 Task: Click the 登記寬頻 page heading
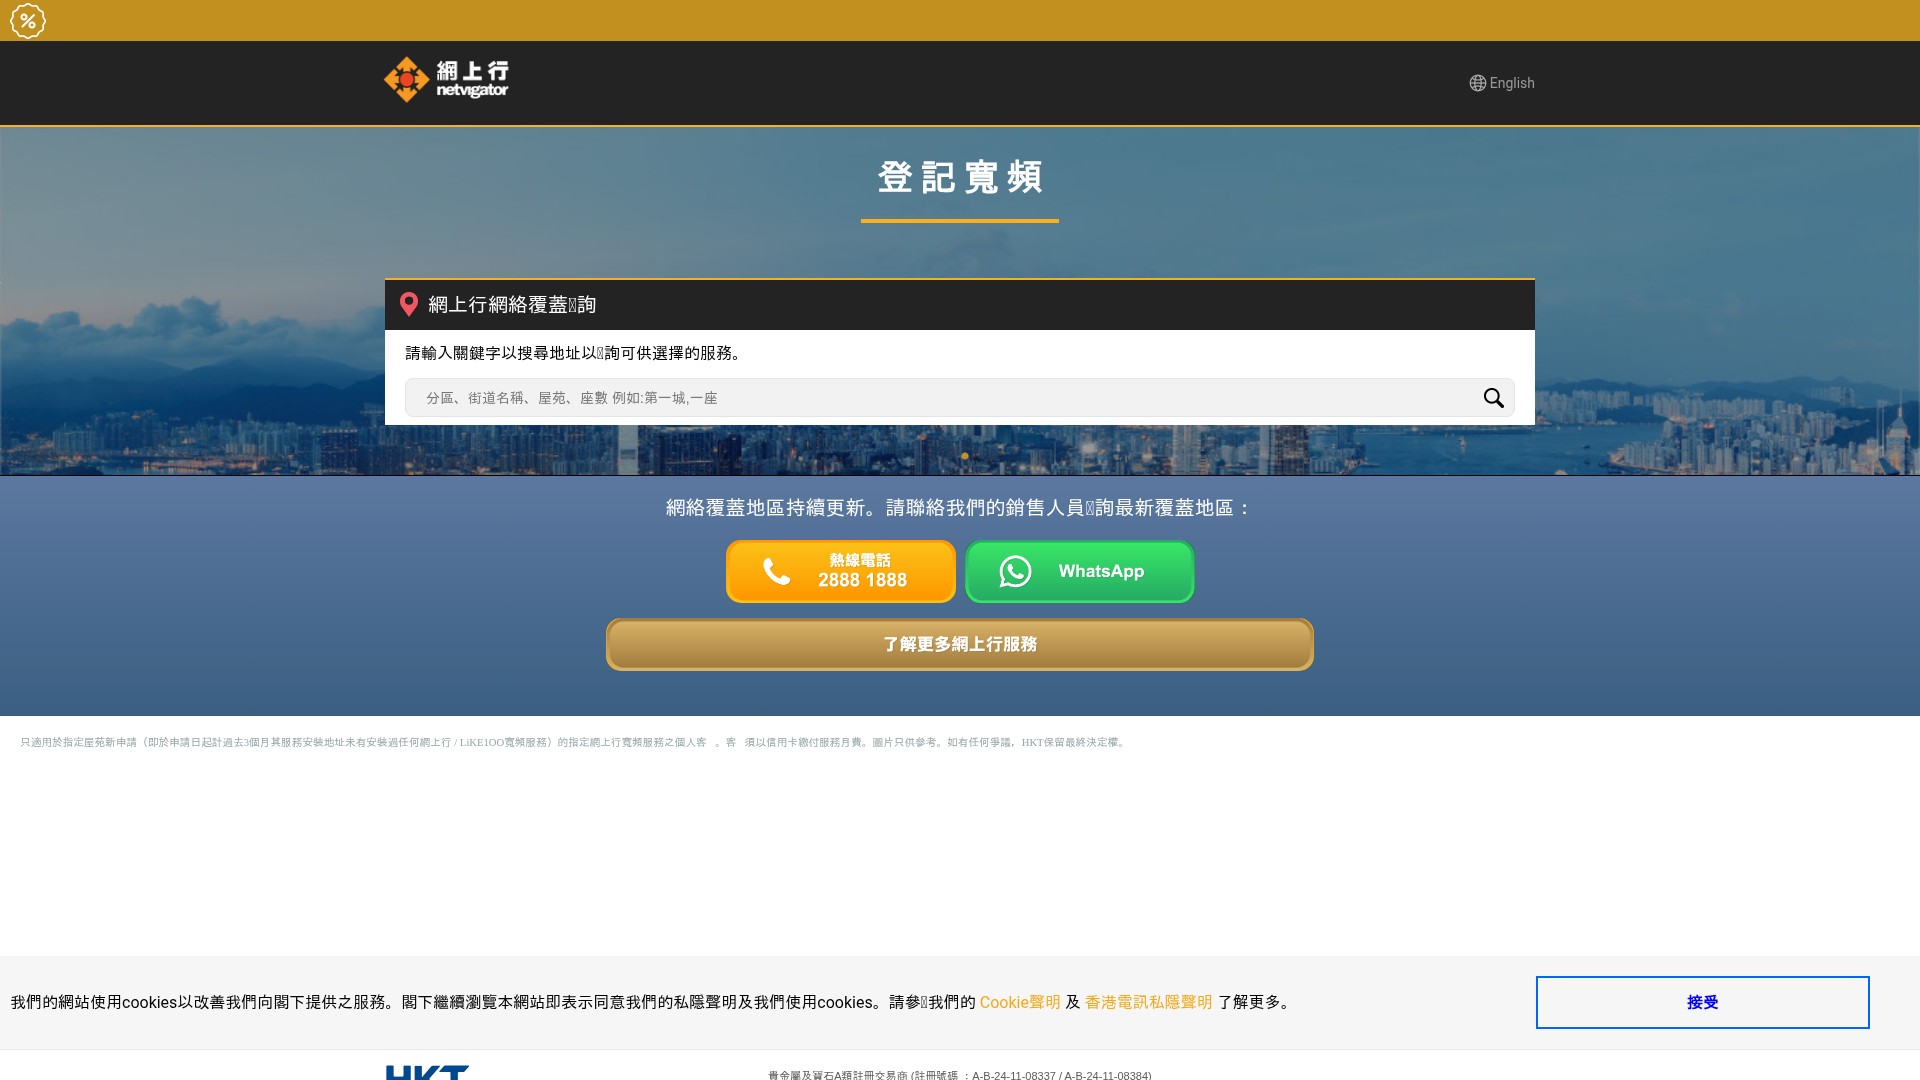click(x=960, y=178)
